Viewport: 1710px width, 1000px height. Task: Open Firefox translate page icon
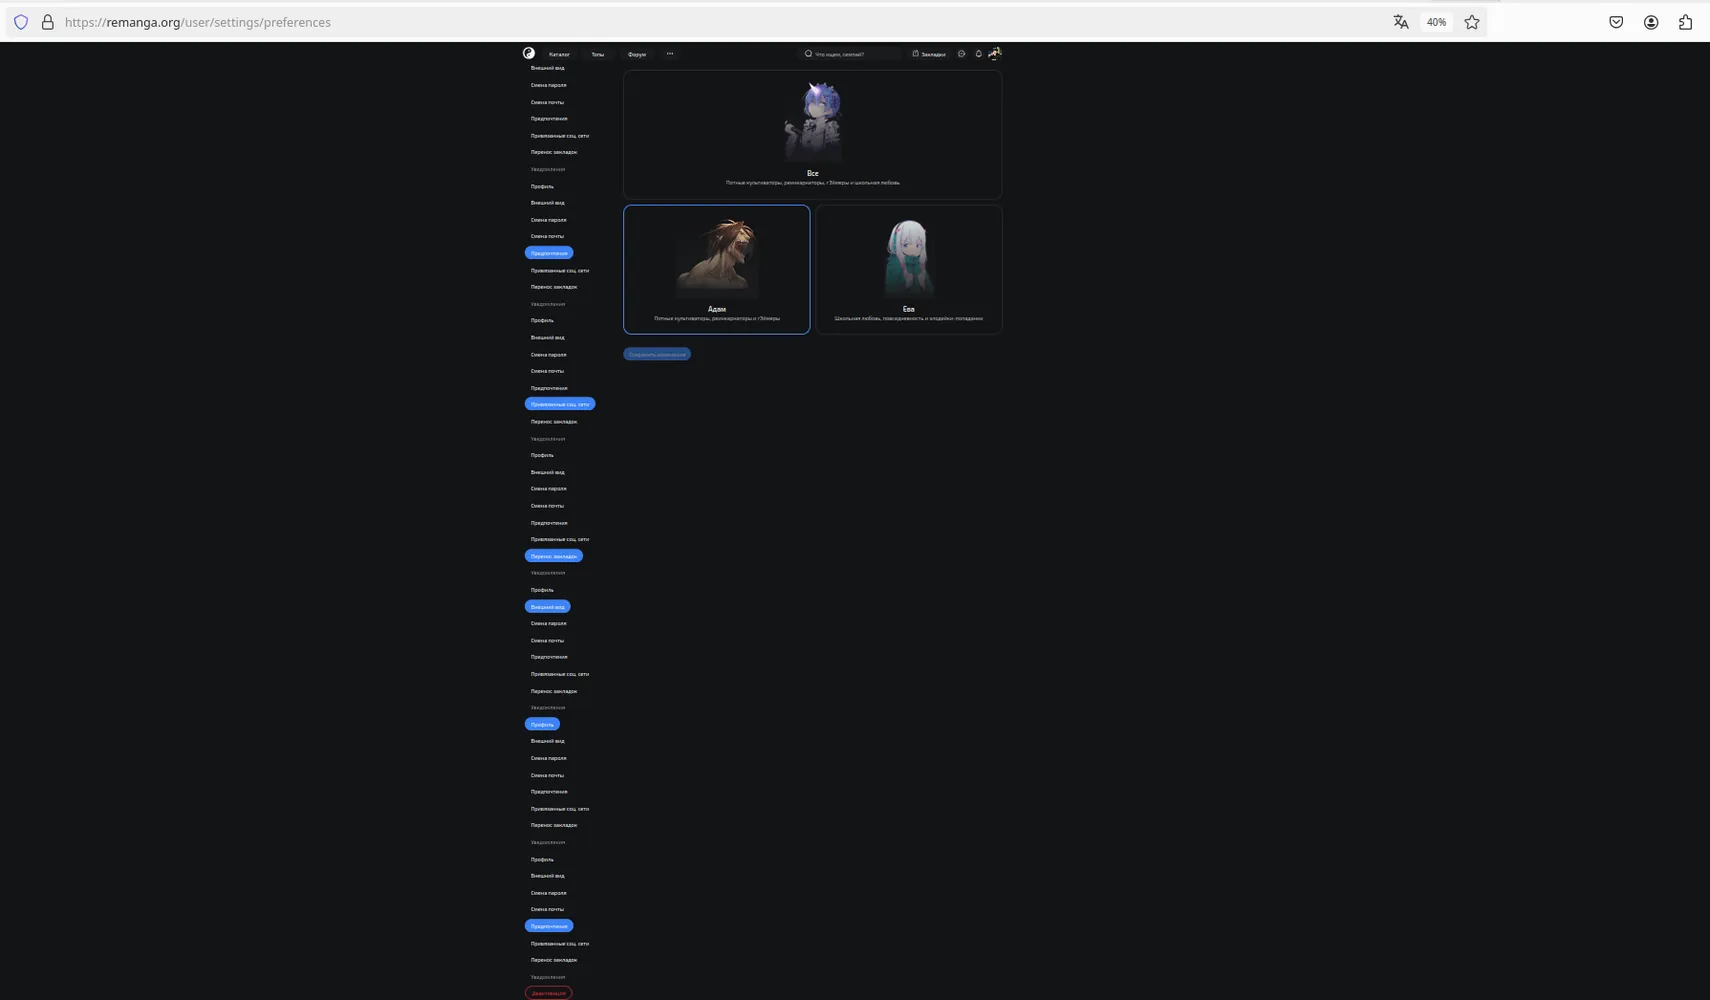[x=1401, y=22]
